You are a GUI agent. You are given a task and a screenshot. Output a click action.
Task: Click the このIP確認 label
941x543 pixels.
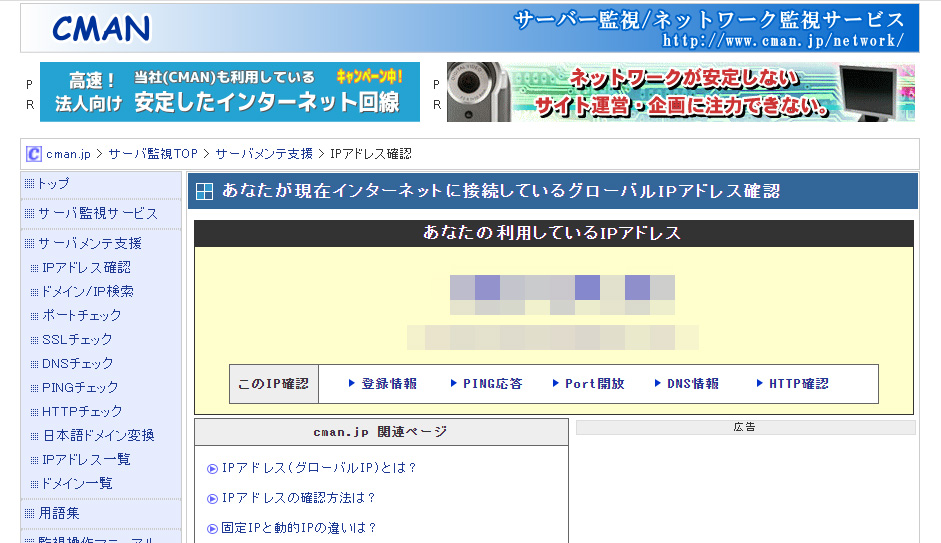tap(274, 384)
